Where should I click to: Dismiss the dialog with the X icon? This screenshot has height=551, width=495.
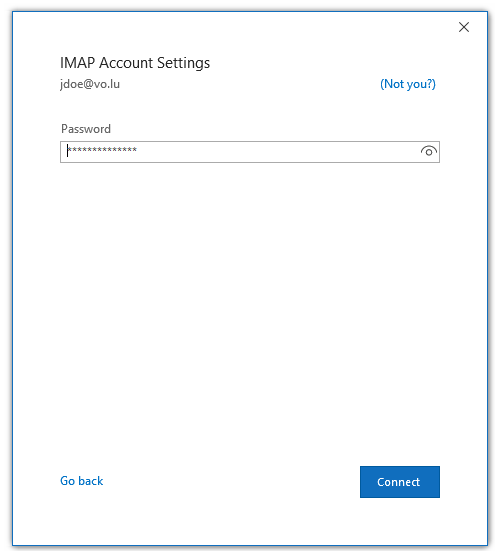[464, 27]
